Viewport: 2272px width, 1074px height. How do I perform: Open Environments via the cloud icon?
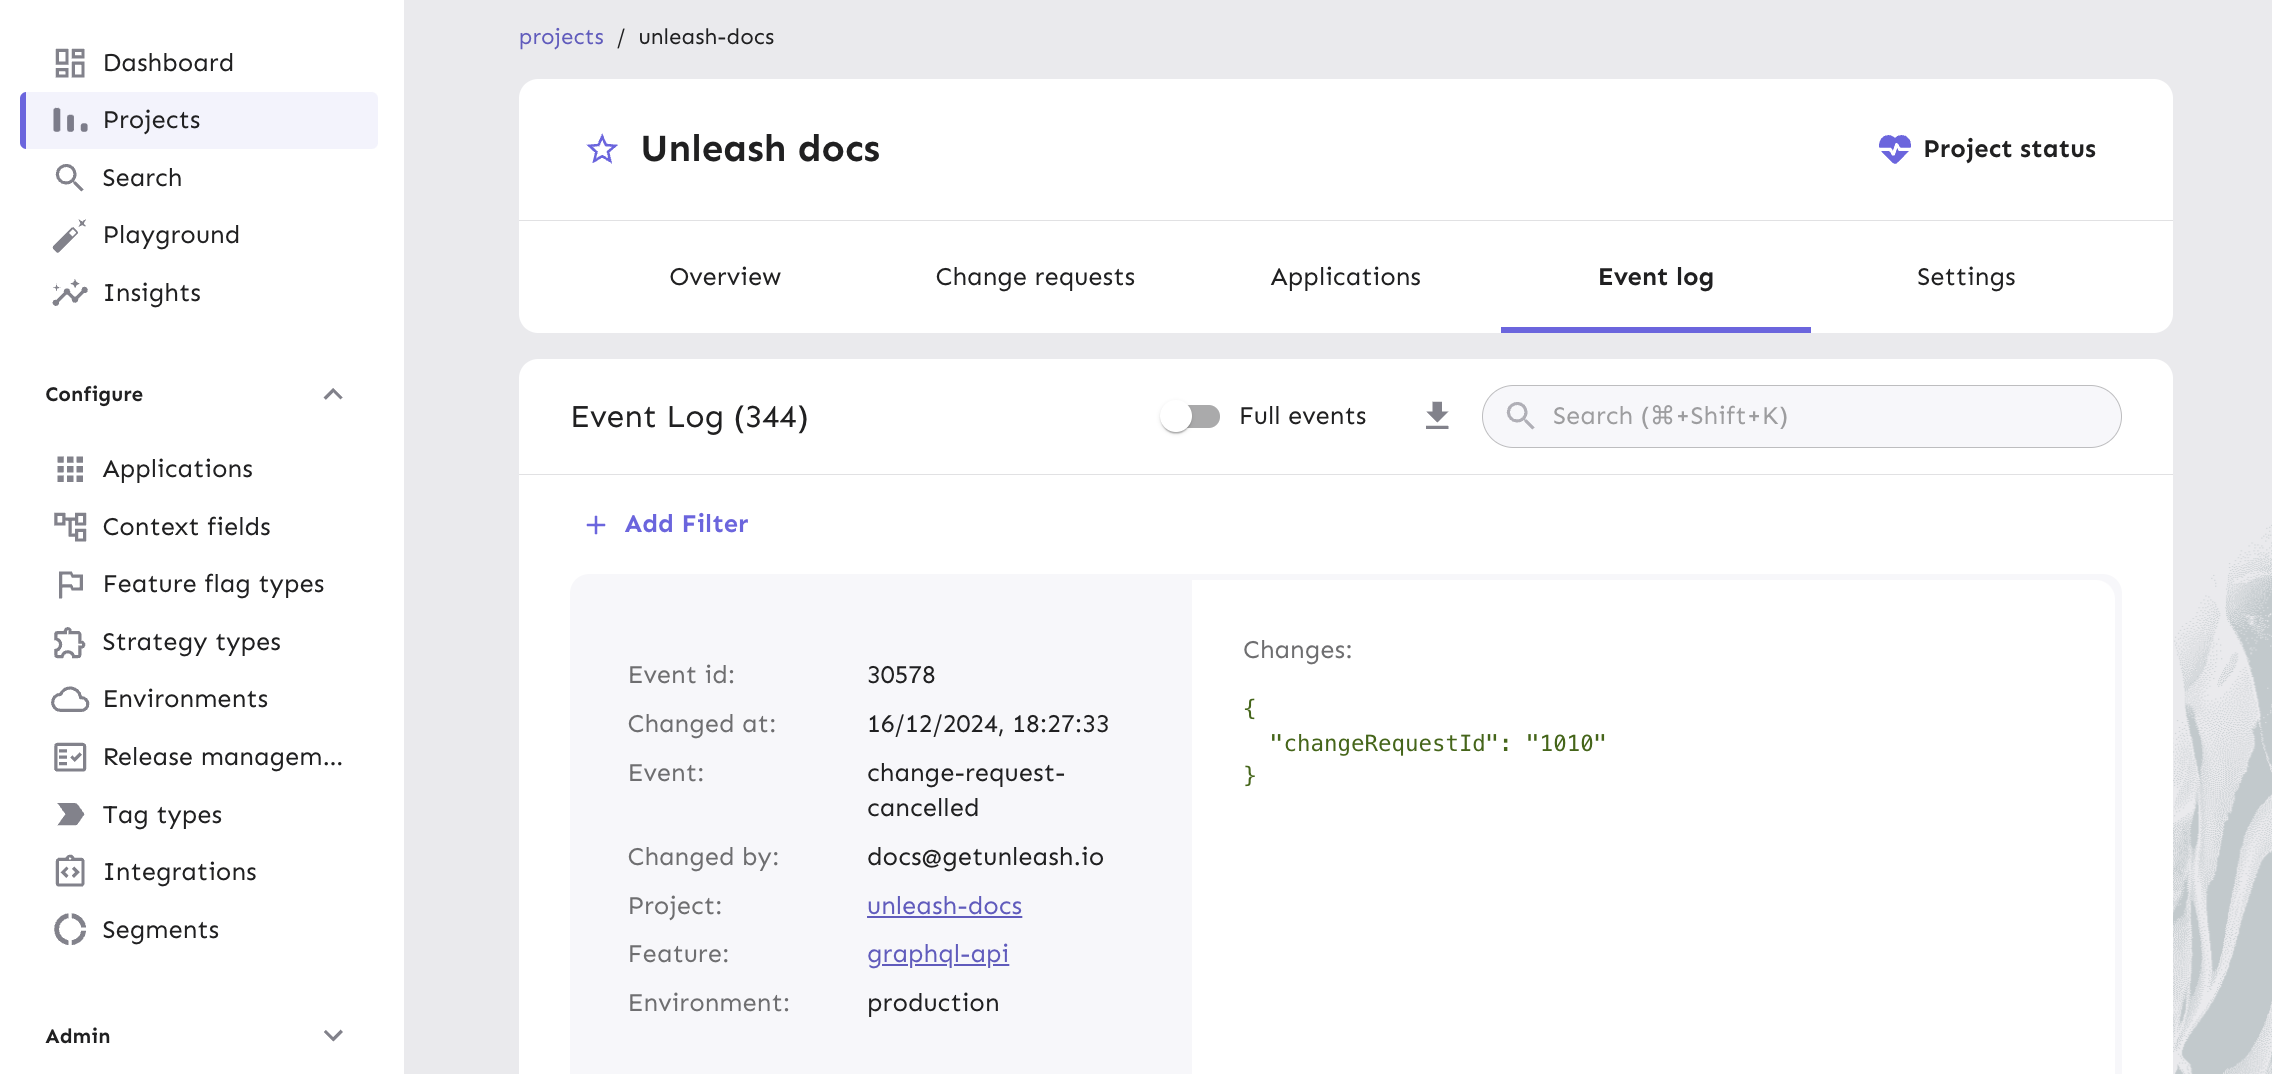tap(69, 698)
